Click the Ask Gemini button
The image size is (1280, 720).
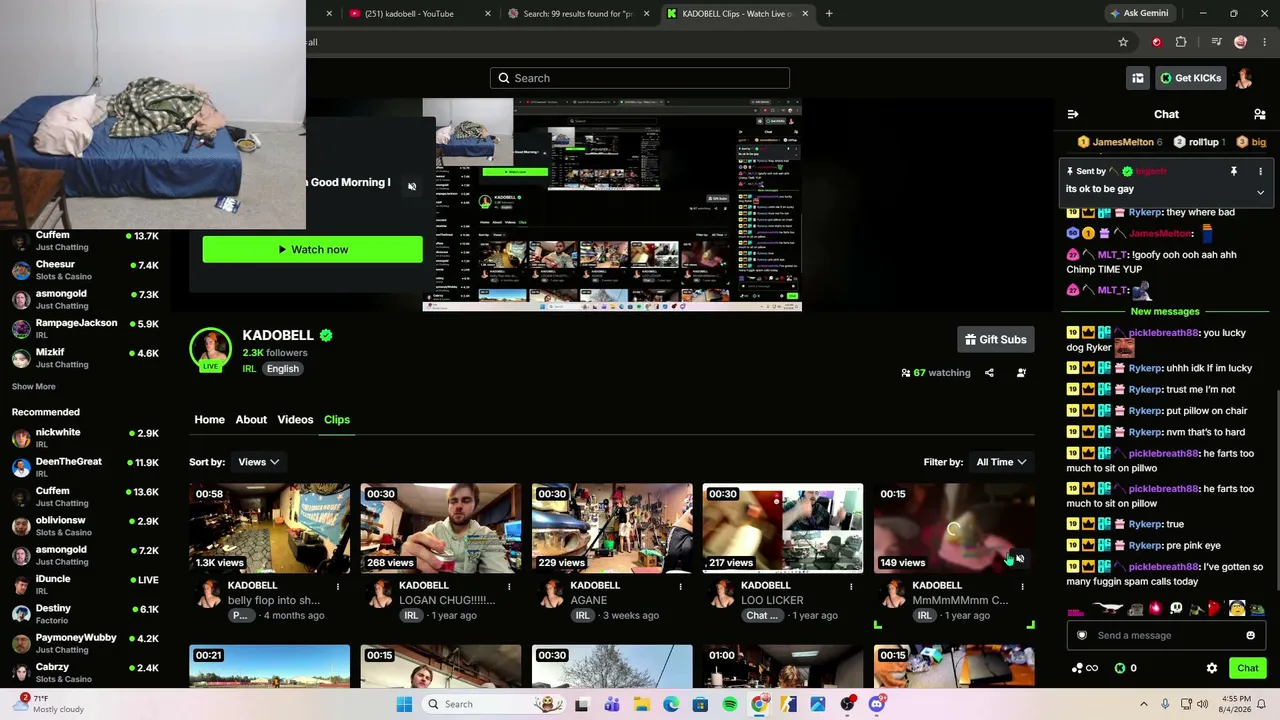(x=1138, y=14)
